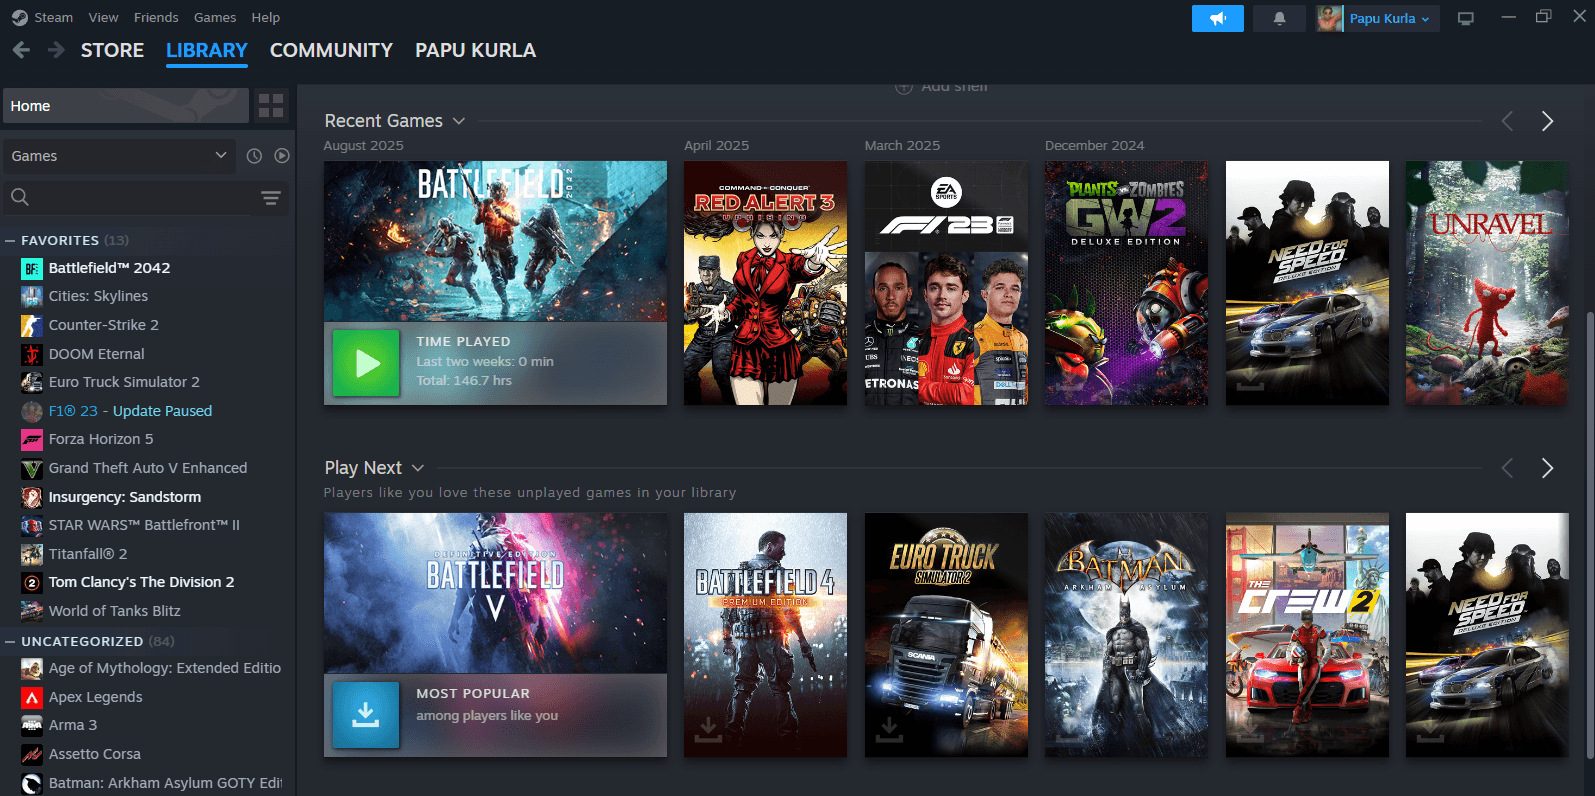This screenshot has height=796, width=1595.
Task: Open Plants vs Zombies GW2 cover
Action: [1126, 283]
